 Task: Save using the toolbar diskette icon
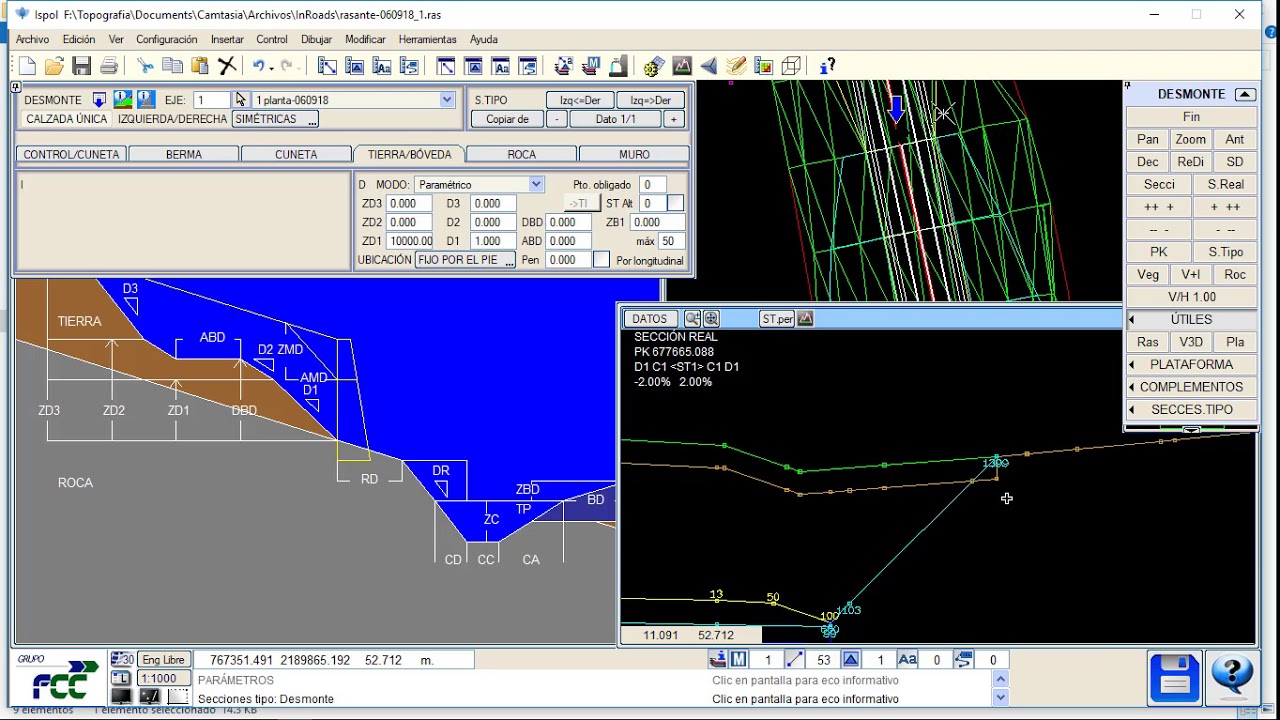[82, 66]
